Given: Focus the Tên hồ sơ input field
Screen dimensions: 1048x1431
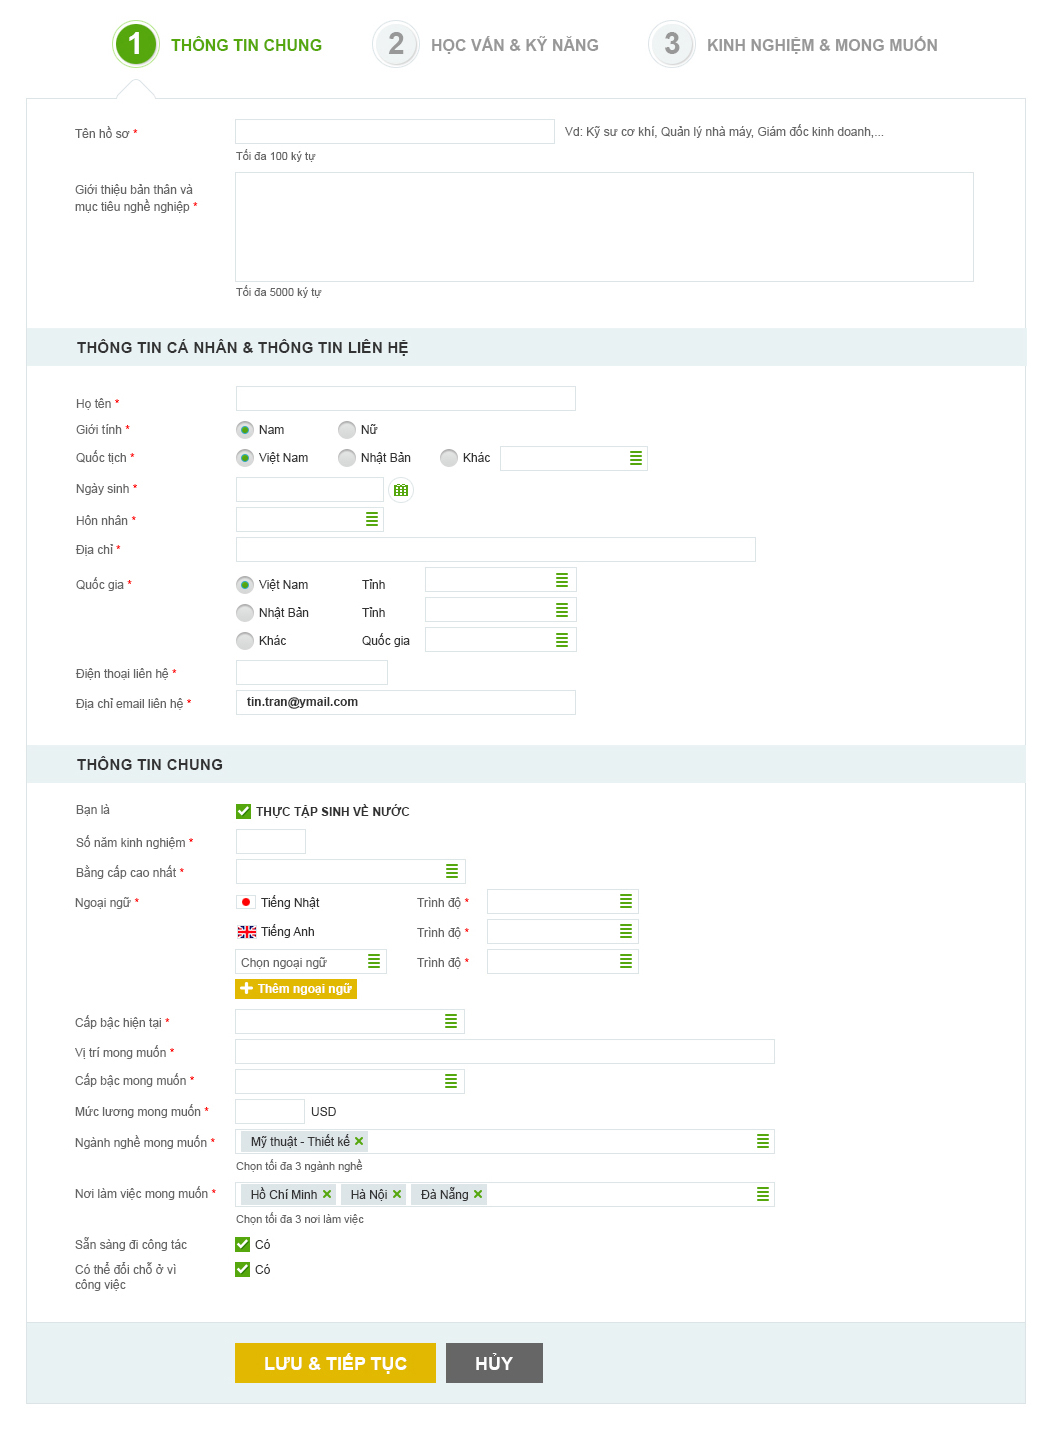Looking at the screenshot, I should [394, 132].
